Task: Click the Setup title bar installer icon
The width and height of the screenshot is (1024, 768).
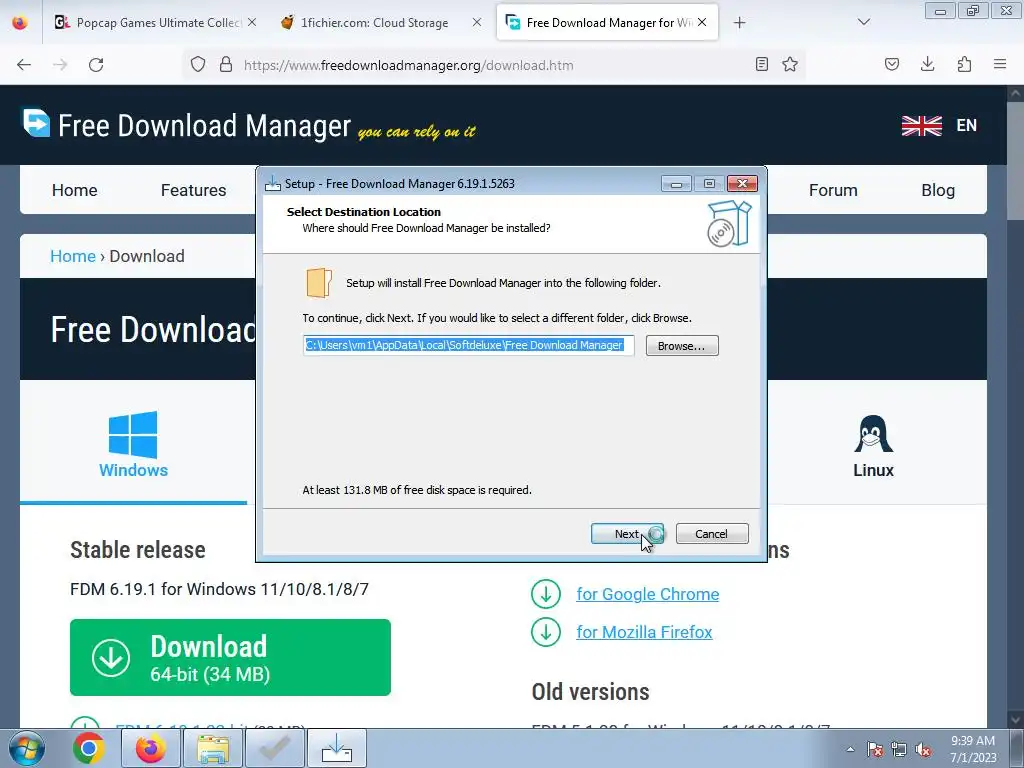Action: pos(272,184)
